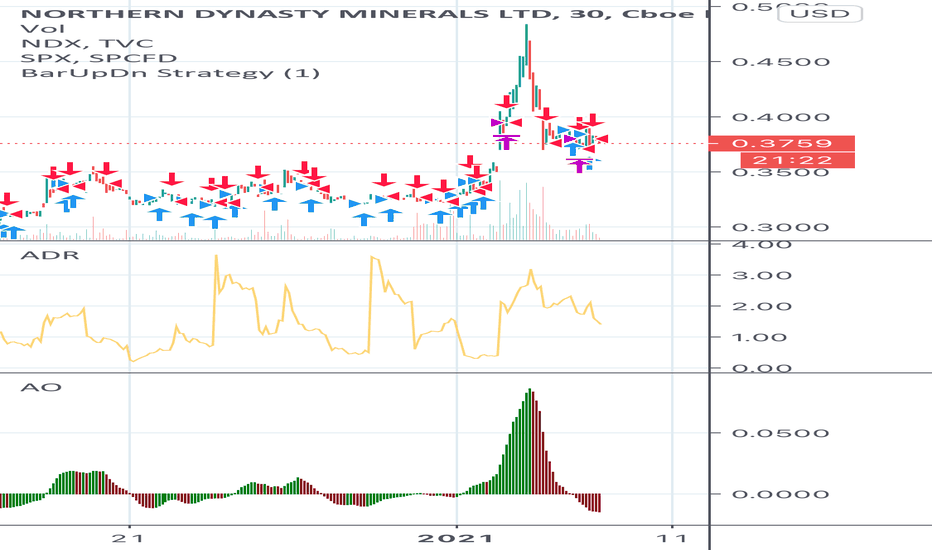The image size is (932, 550).
Task: Click the USD currency button
Action: (820, 13)
